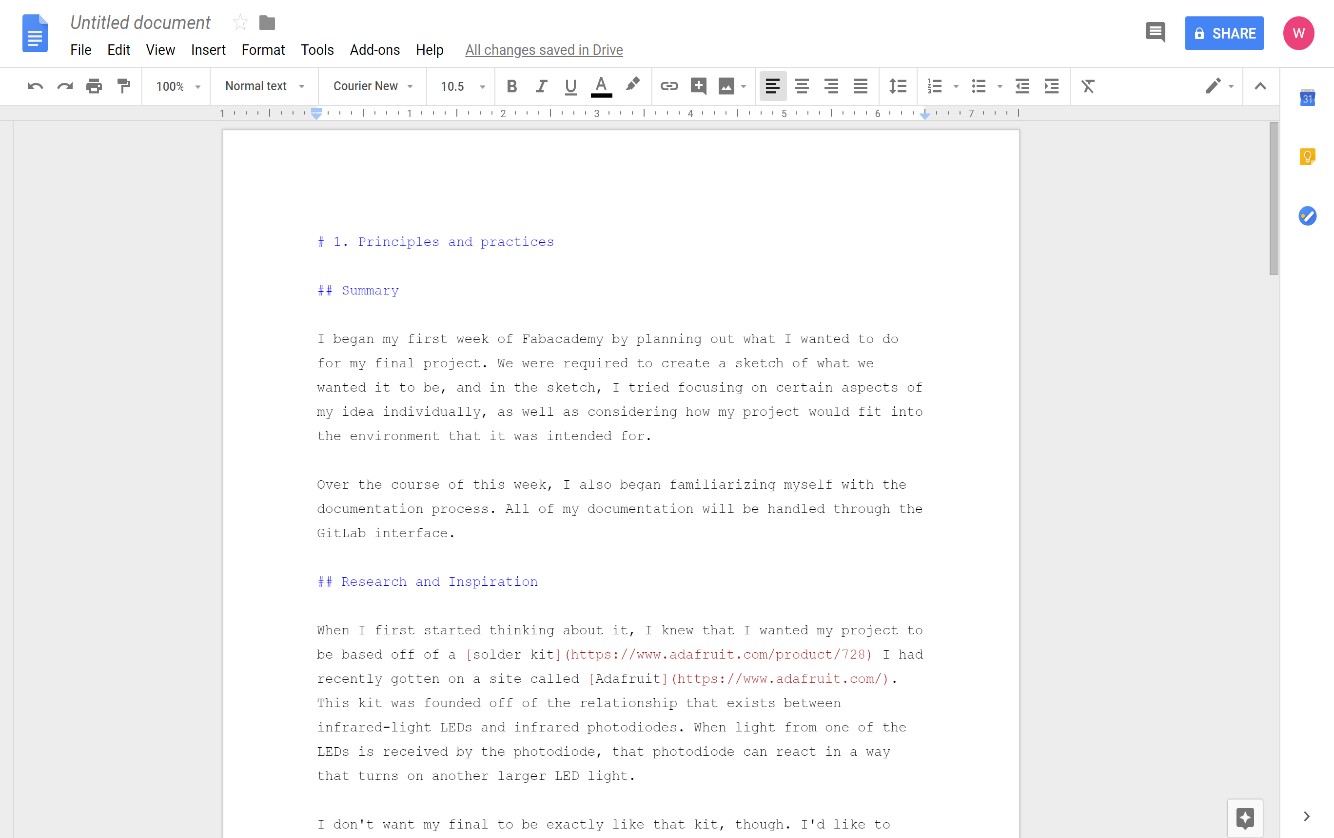Open Google Calendar side panel
The height and width of the screenshot is (838, 1334).
[1307, 97]
